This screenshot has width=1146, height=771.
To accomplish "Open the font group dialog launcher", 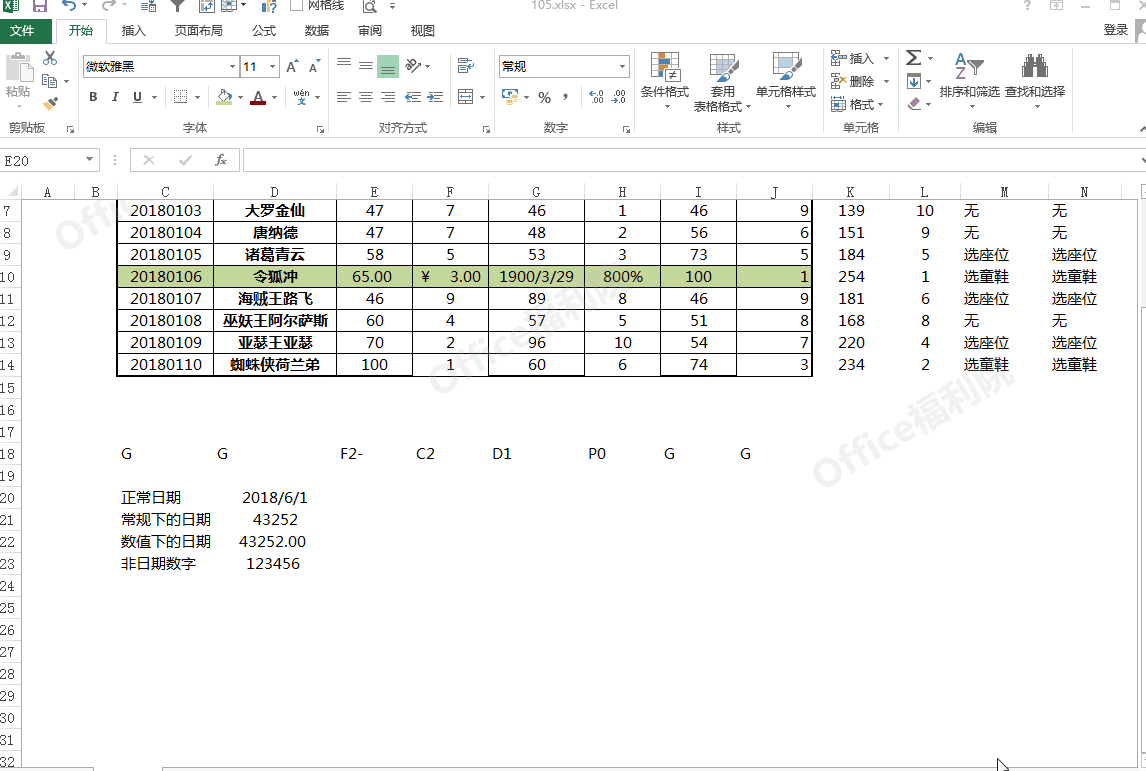I will coord(320,129).
